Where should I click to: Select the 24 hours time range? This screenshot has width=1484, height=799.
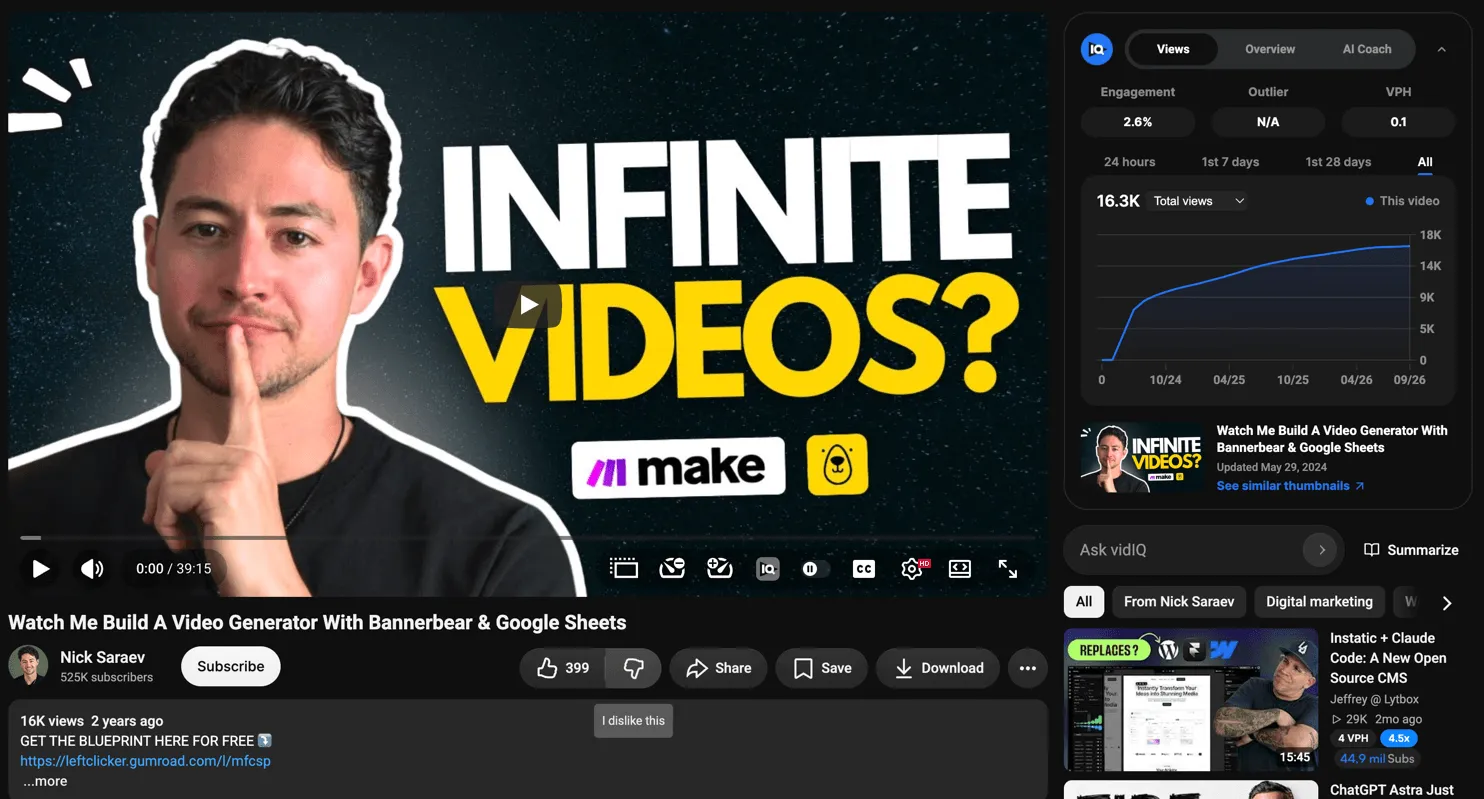(1129, 162)
